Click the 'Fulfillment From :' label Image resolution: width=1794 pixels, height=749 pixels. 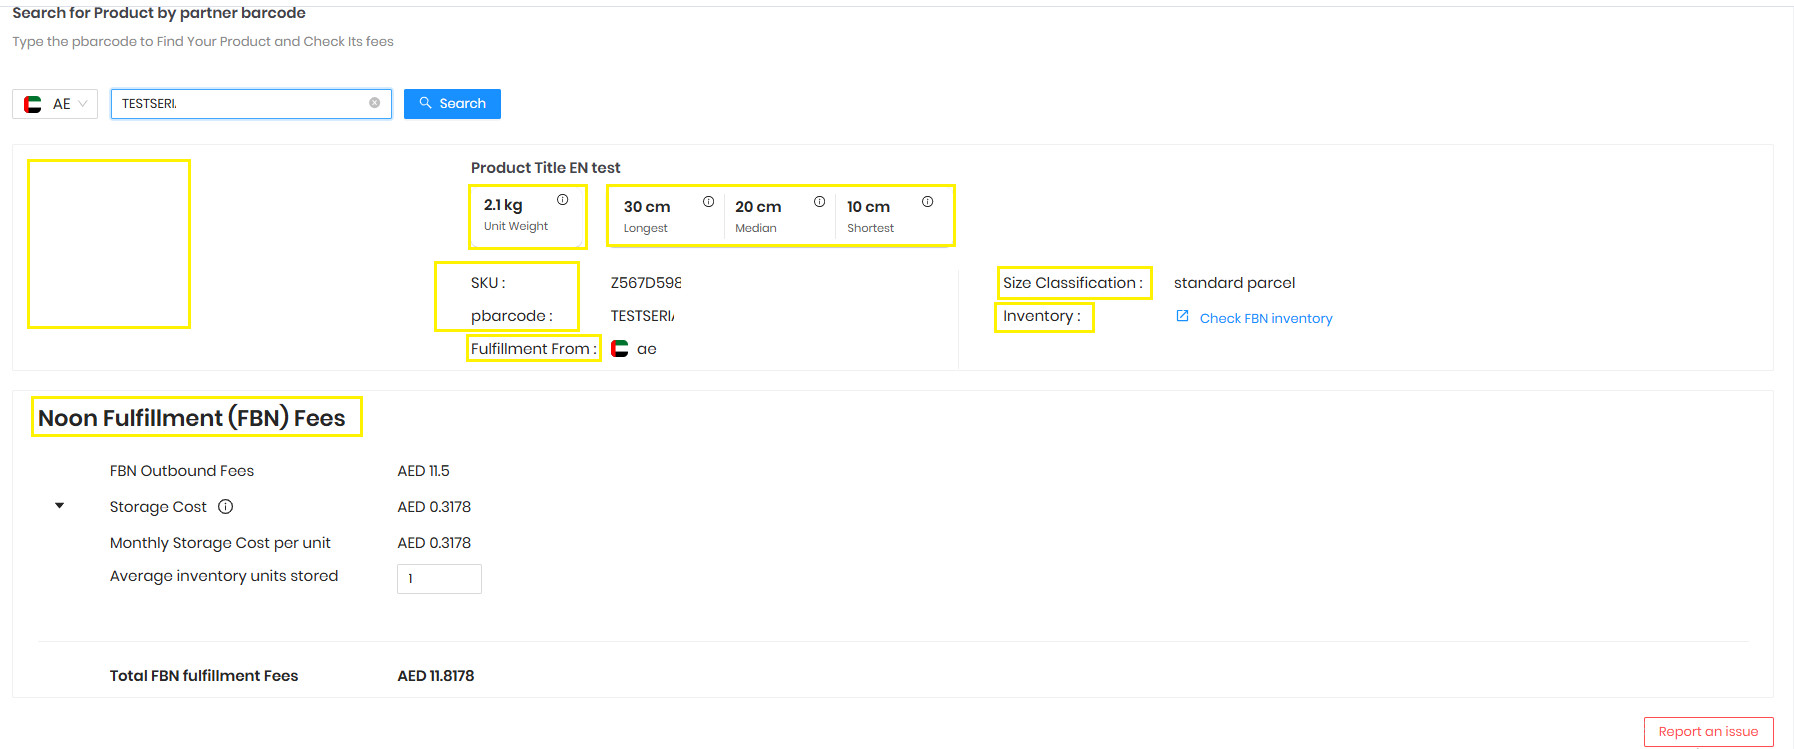[534, 349]
